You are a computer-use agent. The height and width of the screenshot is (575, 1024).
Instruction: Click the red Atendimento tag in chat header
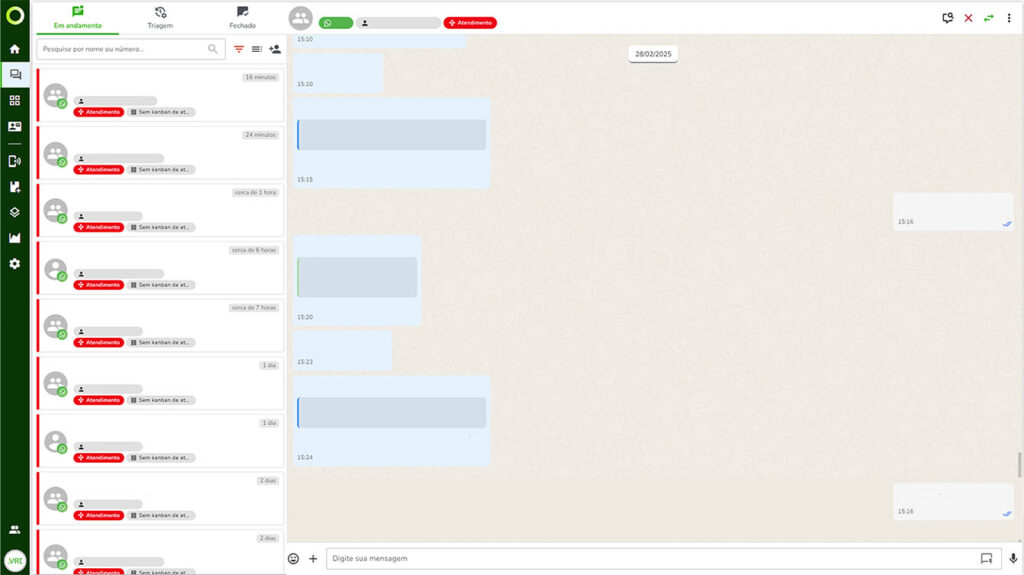pyautogui.click(x=470, y=23)
